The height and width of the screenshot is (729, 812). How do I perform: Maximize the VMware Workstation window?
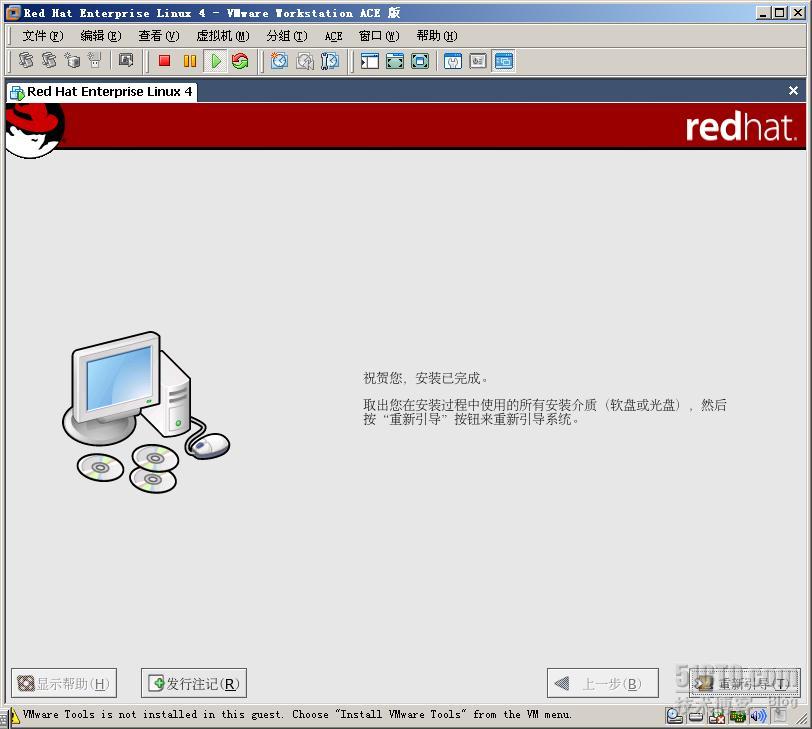[779, 13]
